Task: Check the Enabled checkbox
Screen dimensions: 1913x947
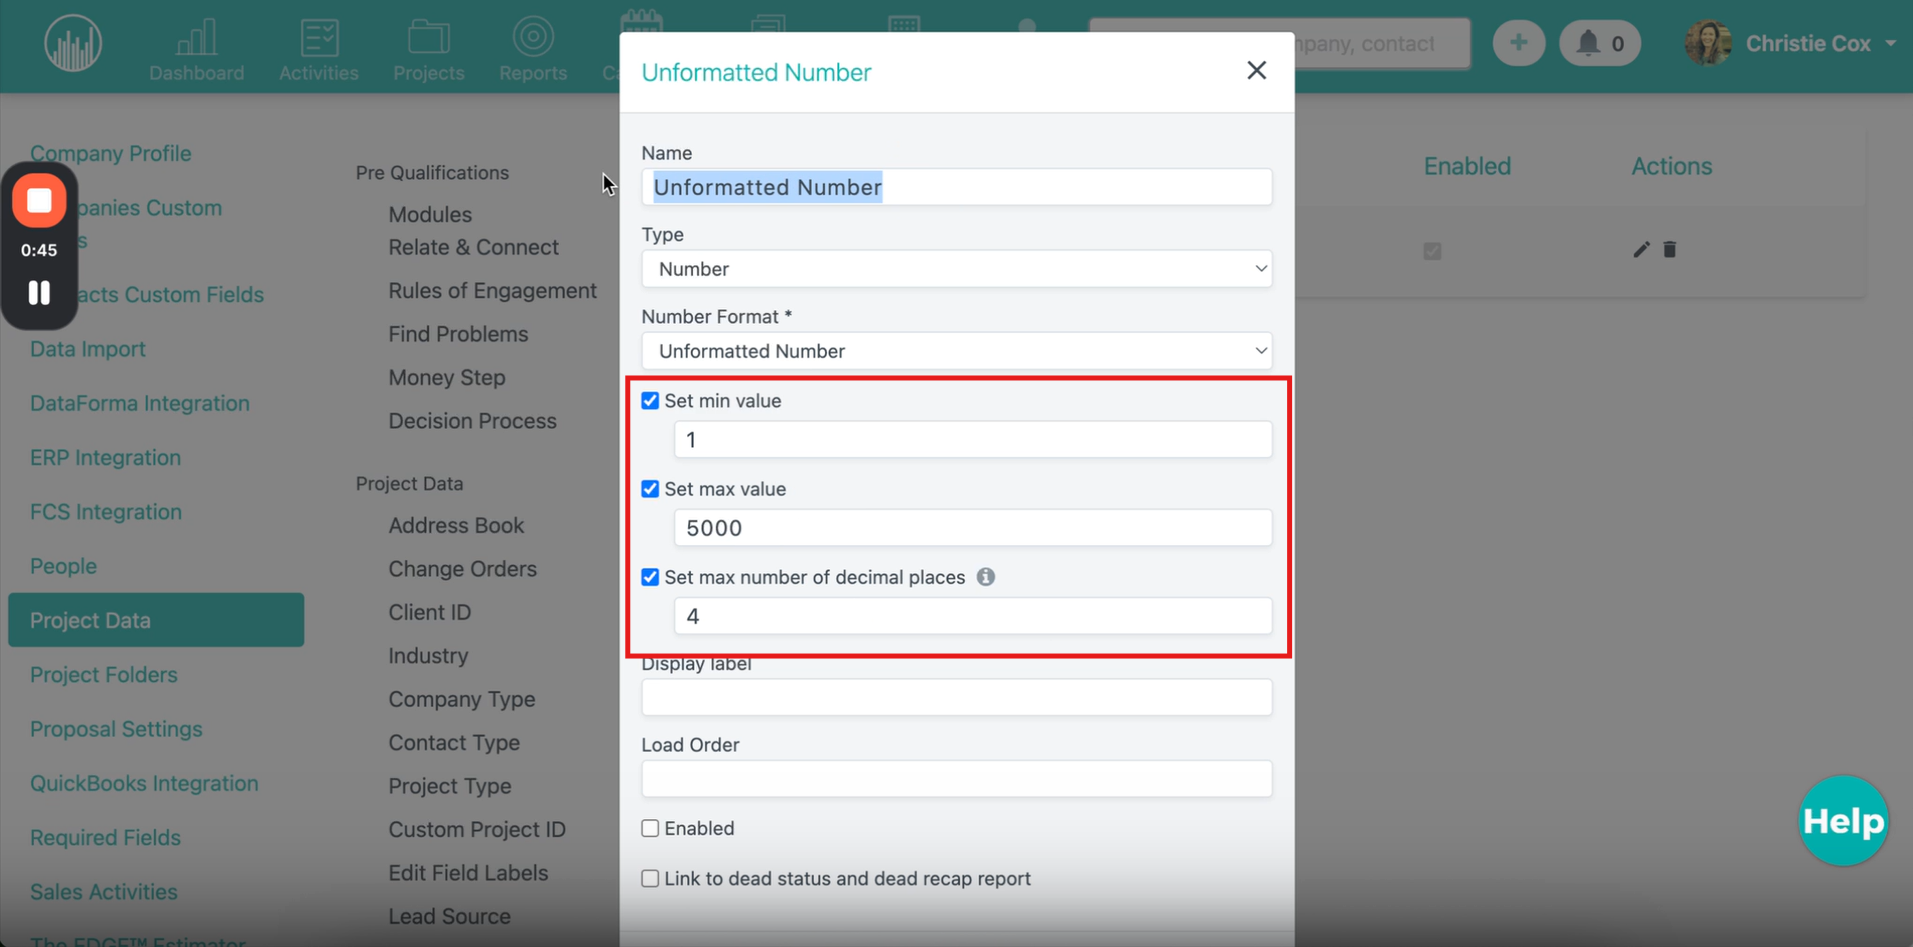Action: pos(650,828)
